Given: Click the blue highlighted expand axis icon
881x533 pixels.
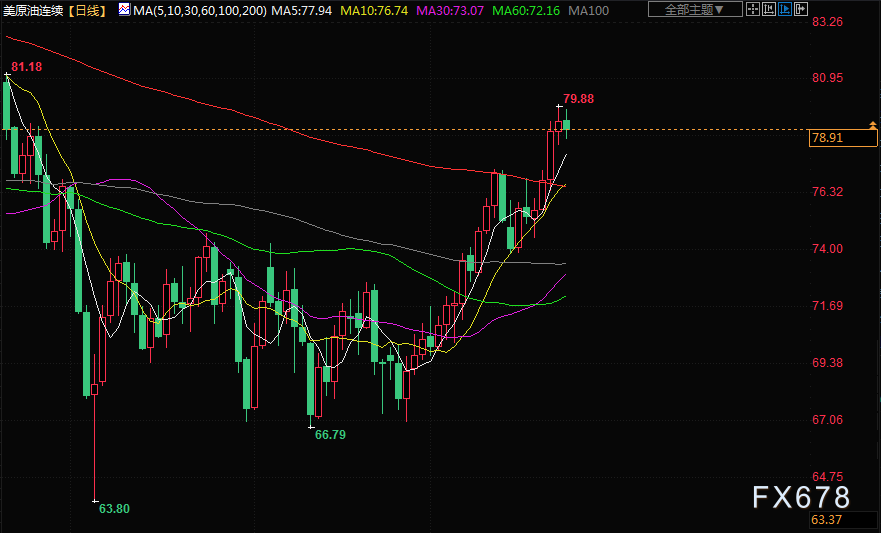Looking at the screenshot, I should [785, 9].
